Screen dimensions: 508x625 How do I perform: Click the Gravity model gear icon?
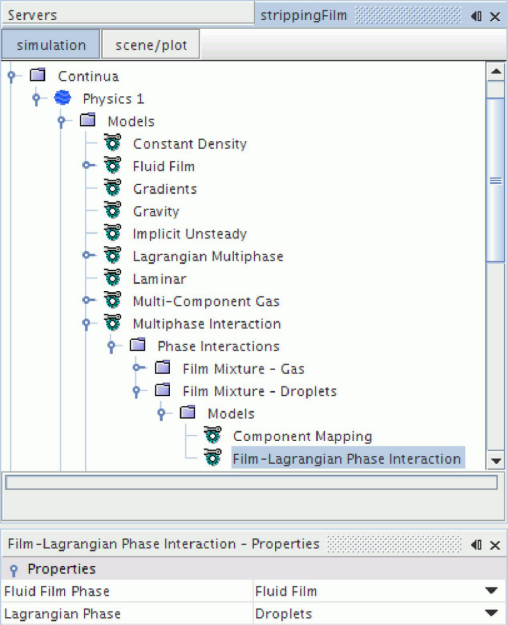tap(112, 210)
